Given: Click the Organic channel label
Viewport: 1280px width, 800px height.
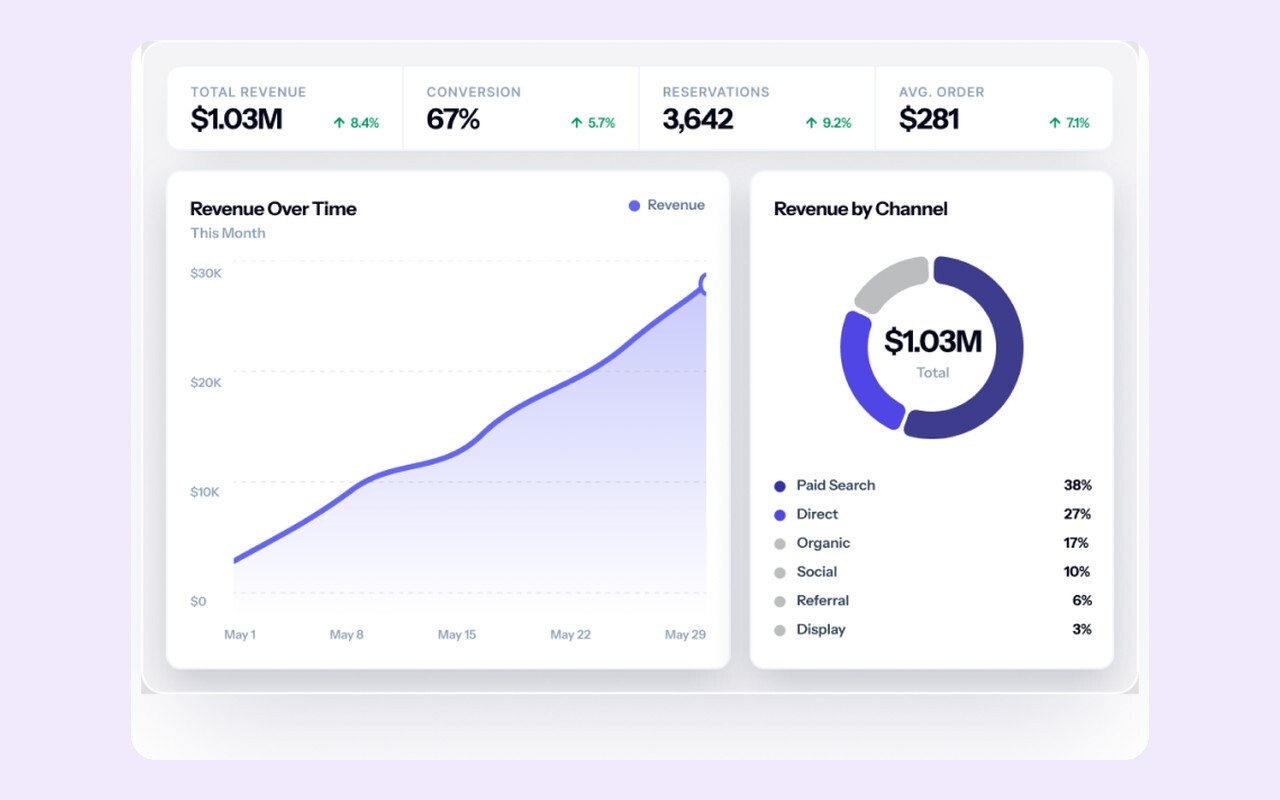Looking at the screenshot, I should click(x=823, y=543).
